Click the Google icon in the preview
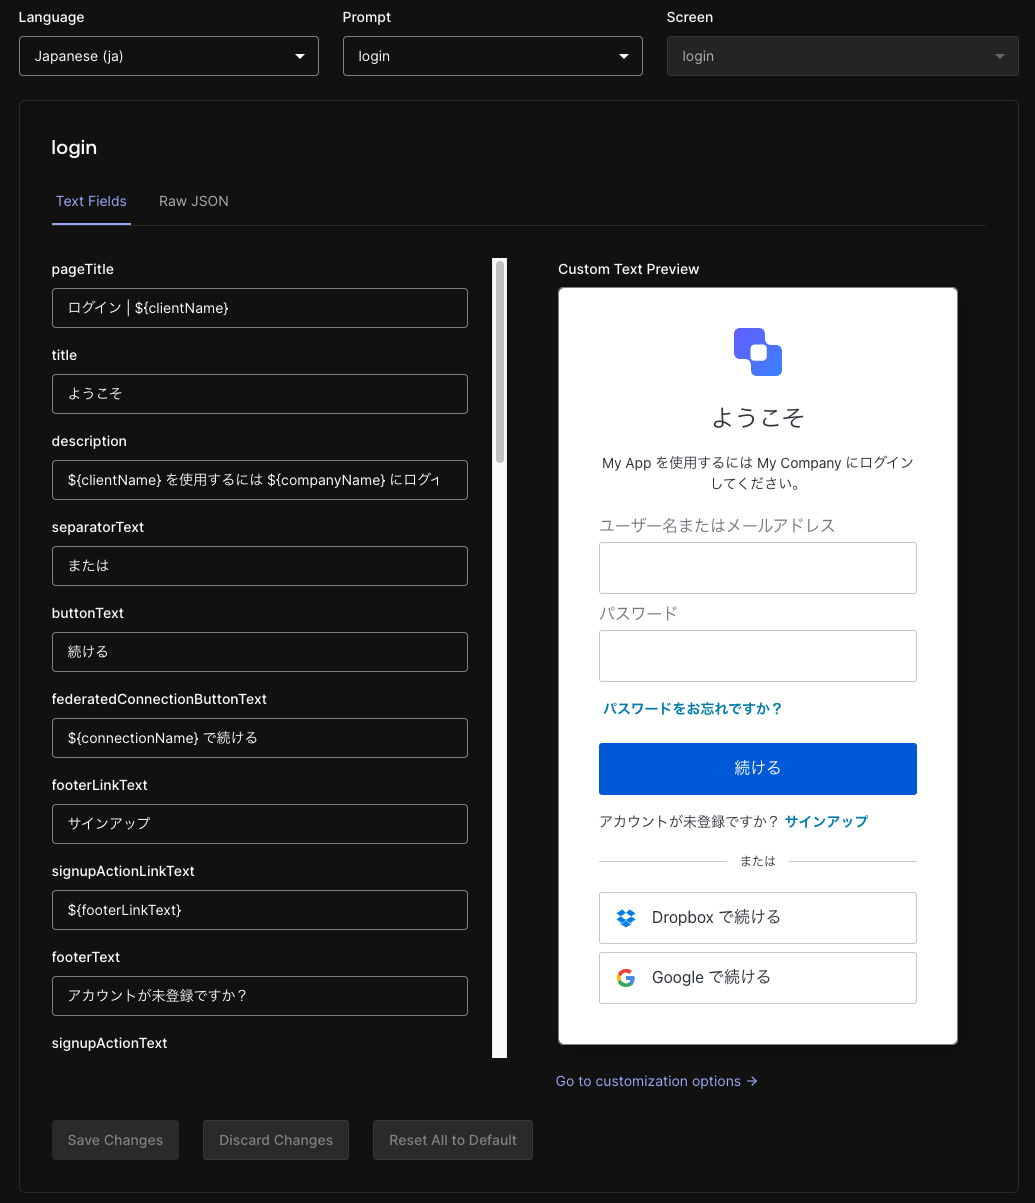The height and width of the screenshot is (1203, 1035). coord(625,977)
